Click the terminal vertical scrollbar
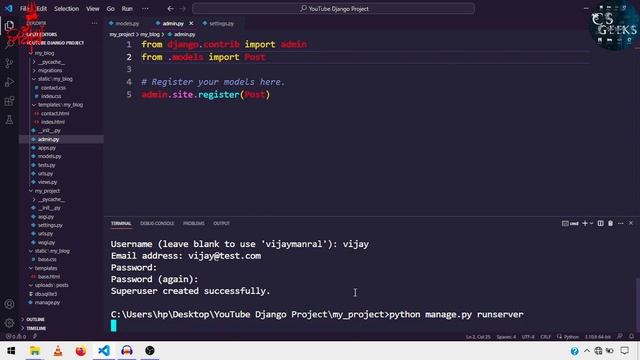Image resolution: width=640 pixels, height=360 pixels. click(x=638, y=304)
